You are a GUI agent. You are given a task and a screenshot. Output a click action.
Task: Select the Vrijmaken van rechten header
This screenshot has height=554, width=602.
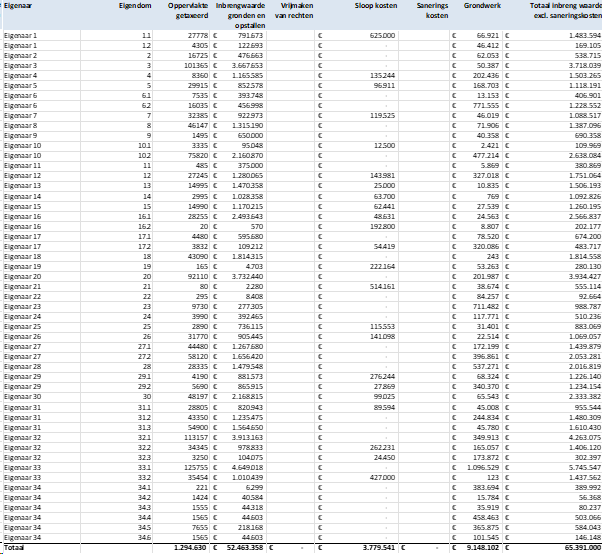pyautogui.click(x=290, y=15)
